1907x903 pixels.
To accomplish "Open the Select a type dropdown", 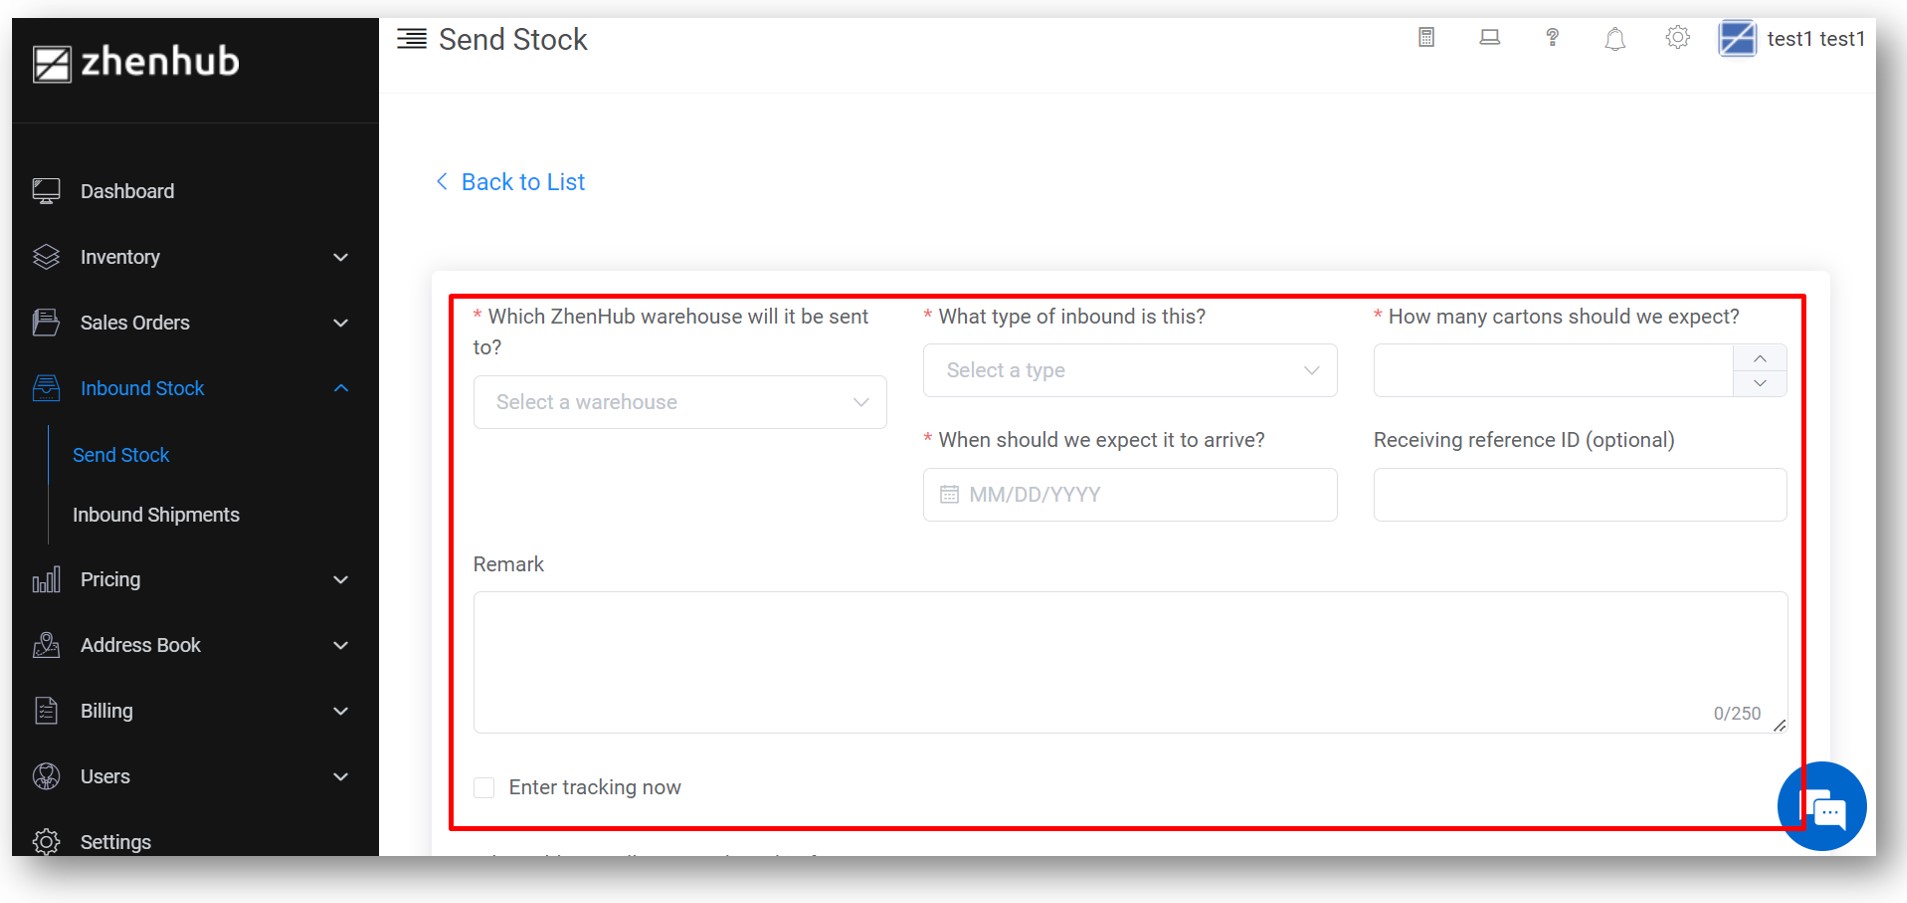I will [1129, 370].
